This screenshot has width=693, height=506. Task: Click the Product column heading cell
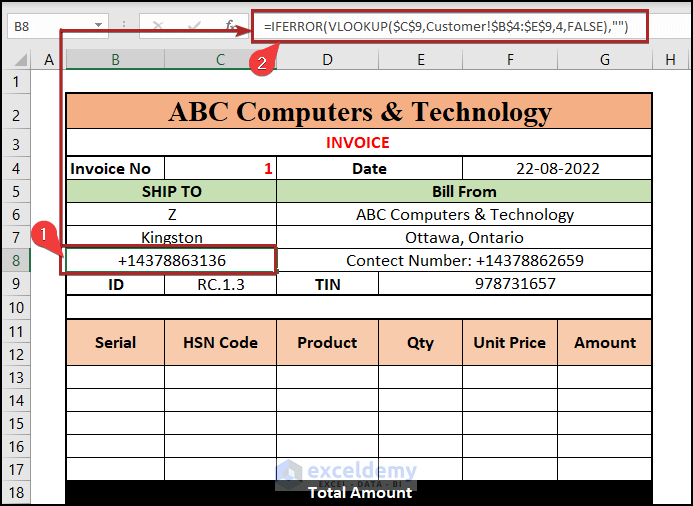(327, 342)
